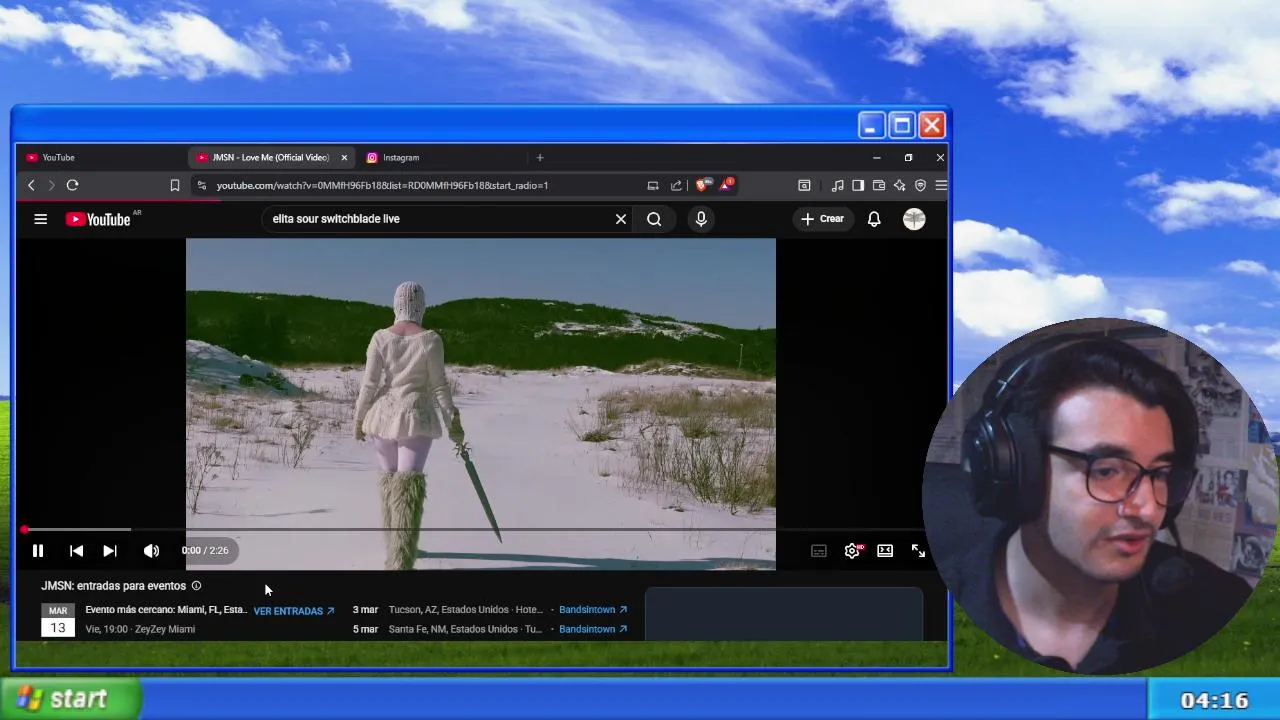The height and width of the screenshot is (720, 1280).
Task: Open the Brave Rewards triangle icon
Action: click(x=726, y=185)
